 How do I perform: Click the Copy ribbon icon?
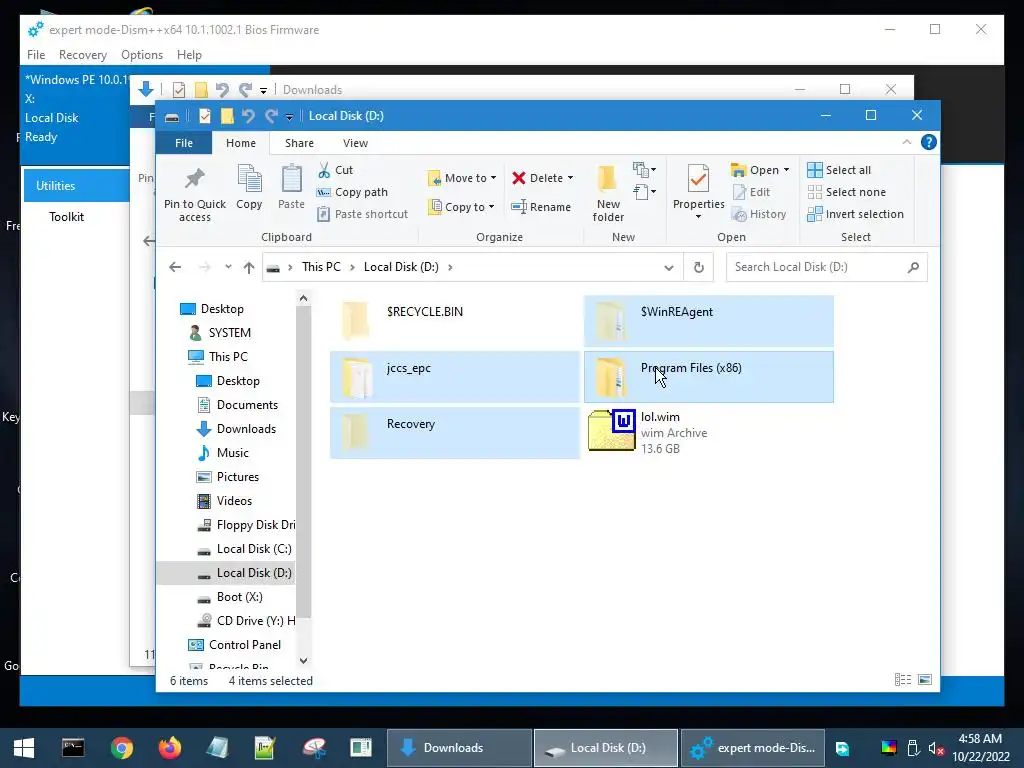click(x=249, y=188)
